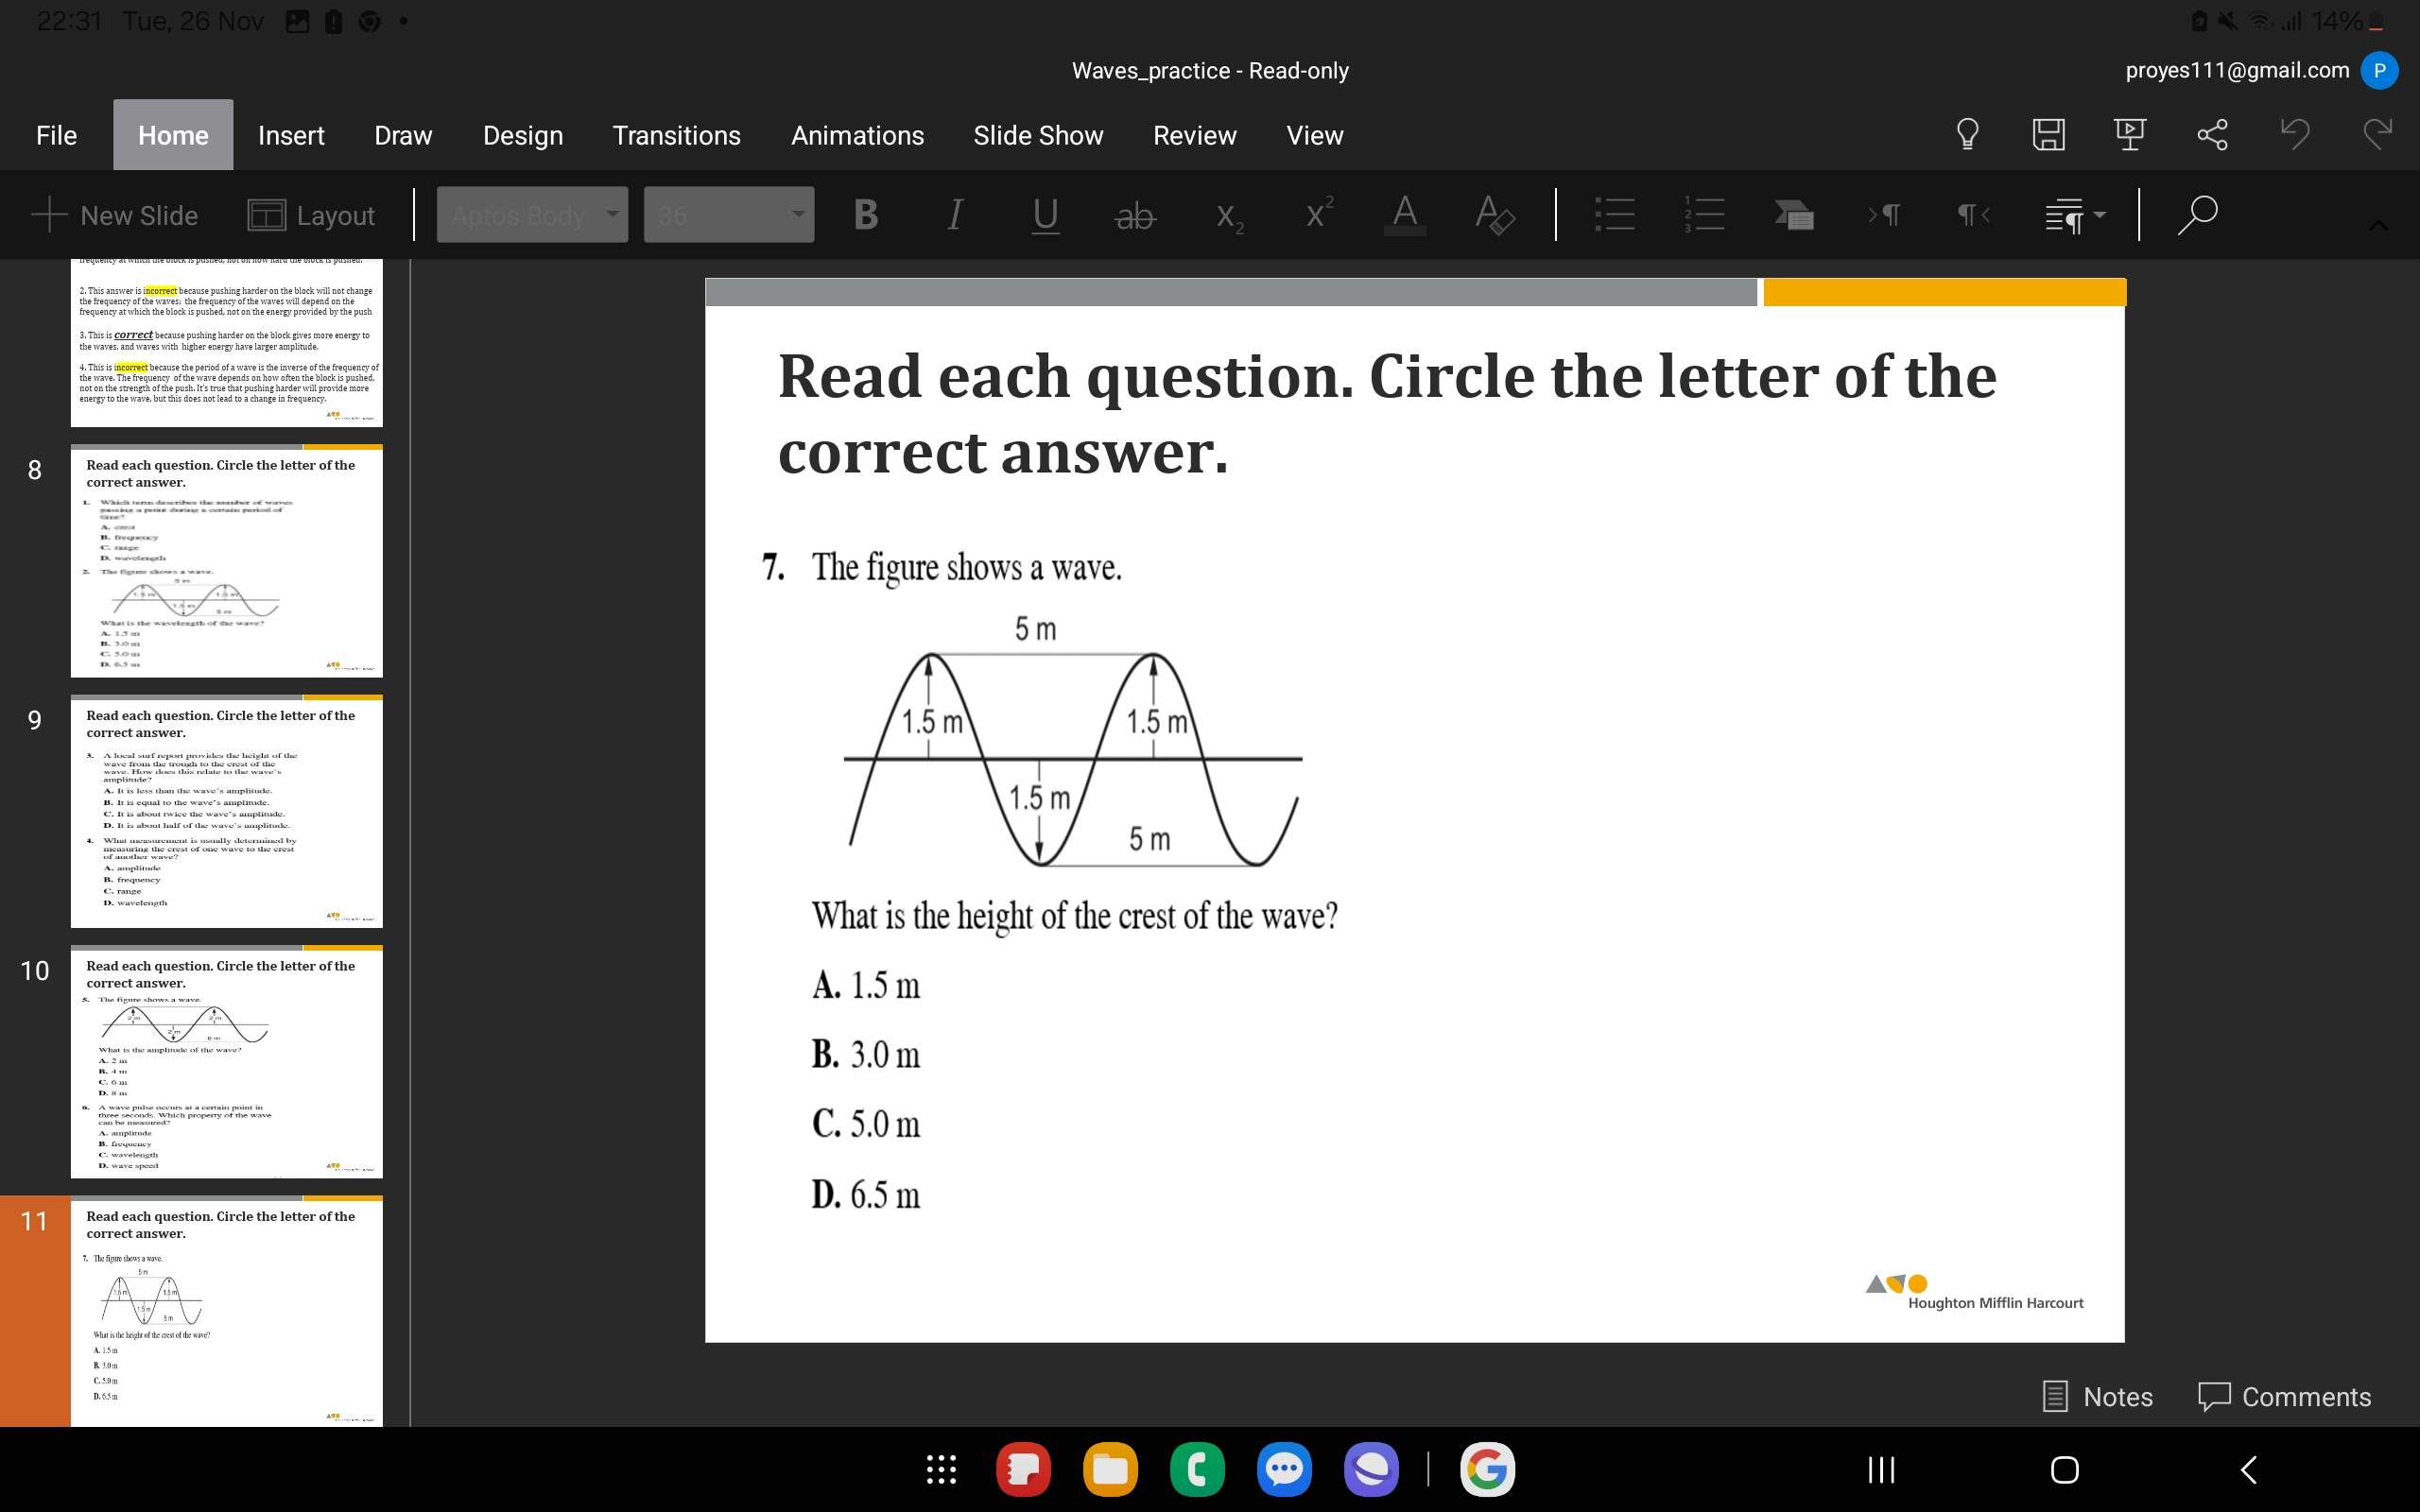Switch to the Insert tab
The height and width of the screenshot is (1512, 2420).
(x=291, y=135)
